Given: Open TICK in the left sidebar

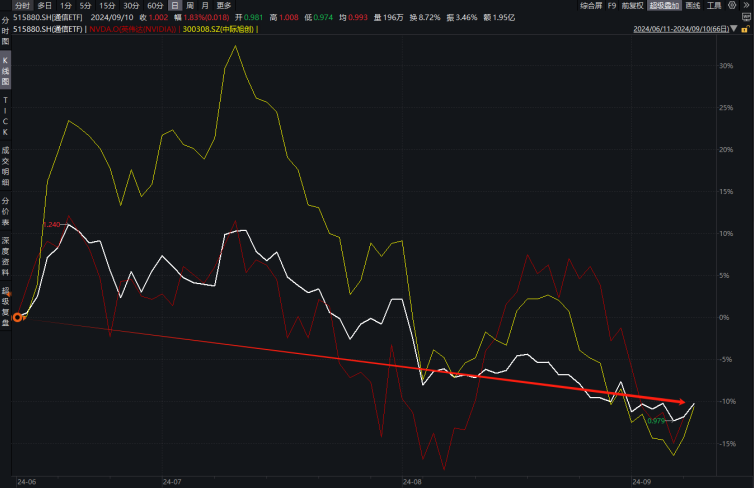Looking at the screenshot, I should pyautogui.click(x=5, y=116).
